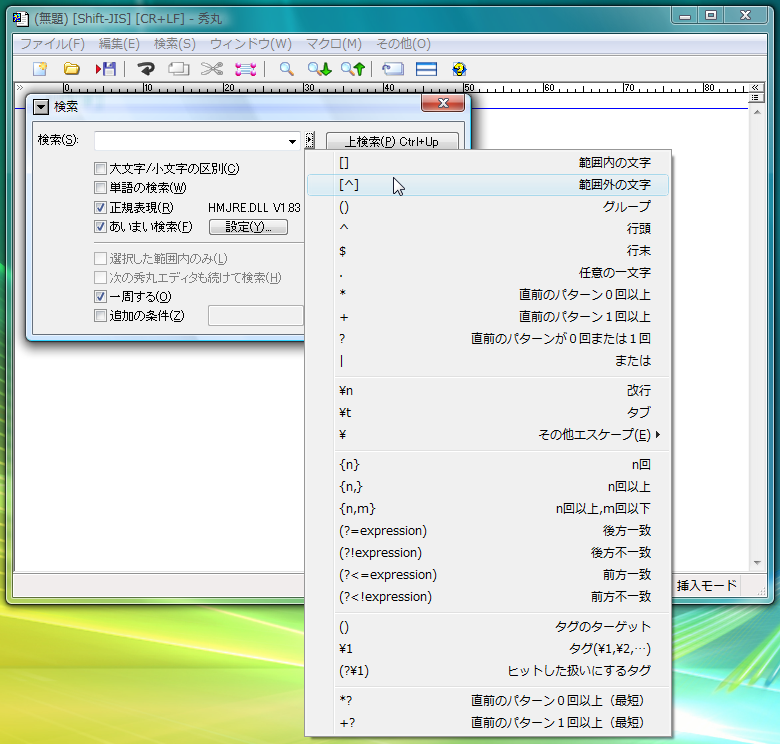Enable 追加の条件(Z) checkbox

[100, 315]
